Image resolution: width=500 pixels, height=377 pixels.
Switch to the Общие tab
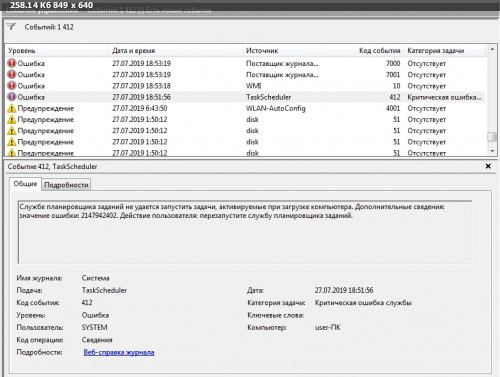tap(25, 184)
